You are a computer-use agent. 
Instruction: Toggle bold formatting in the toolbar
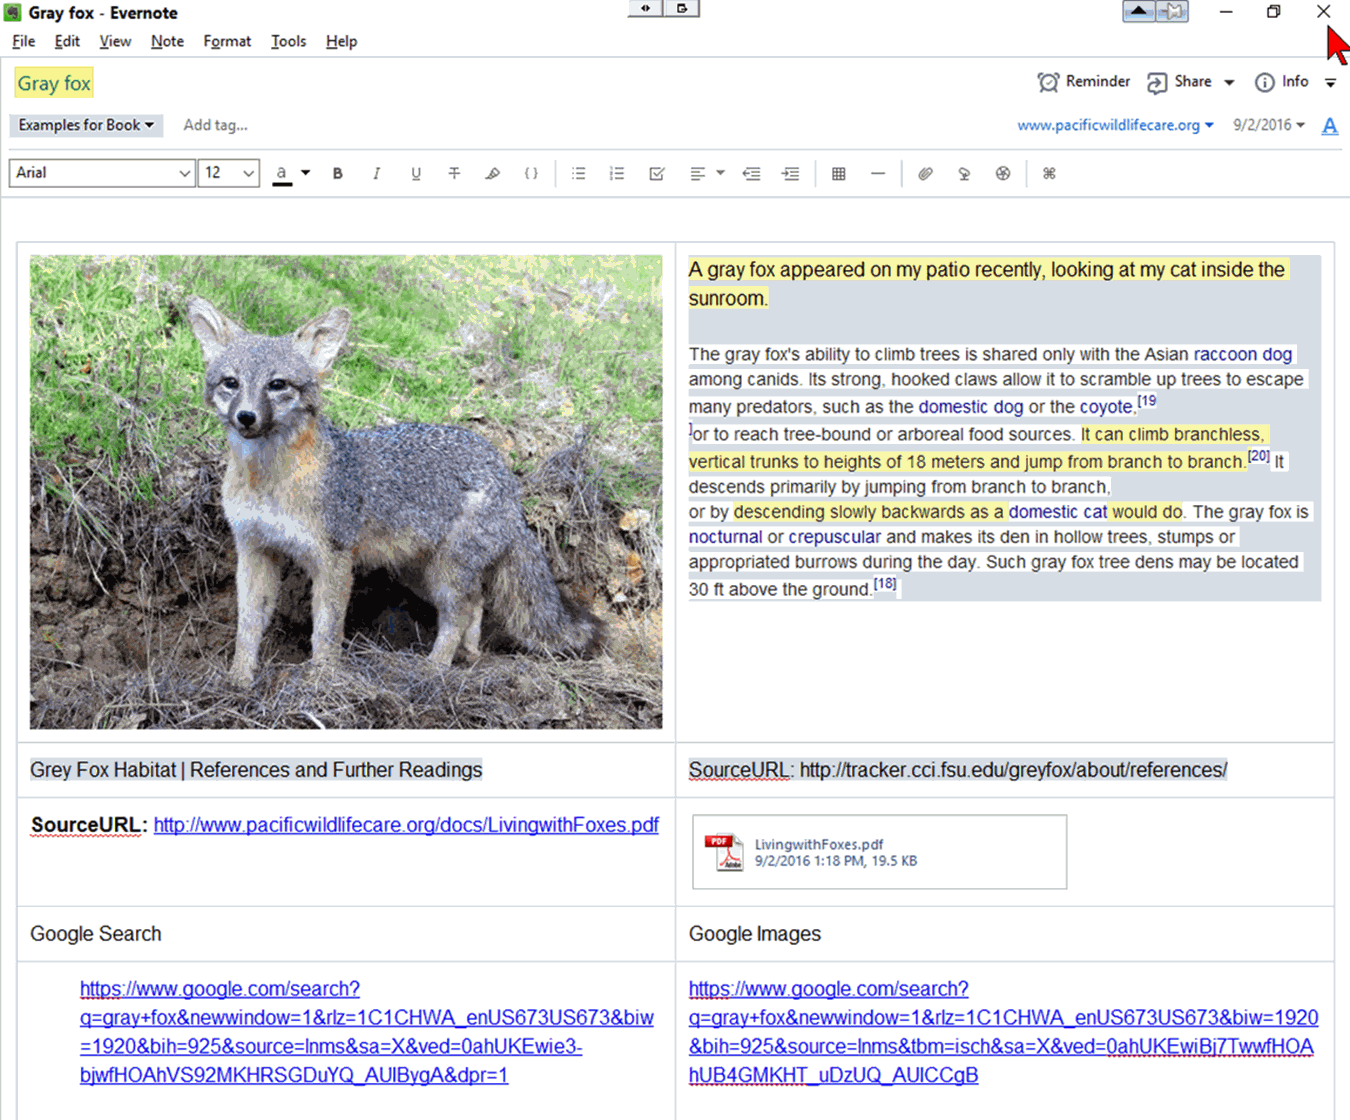pos(338,174)
